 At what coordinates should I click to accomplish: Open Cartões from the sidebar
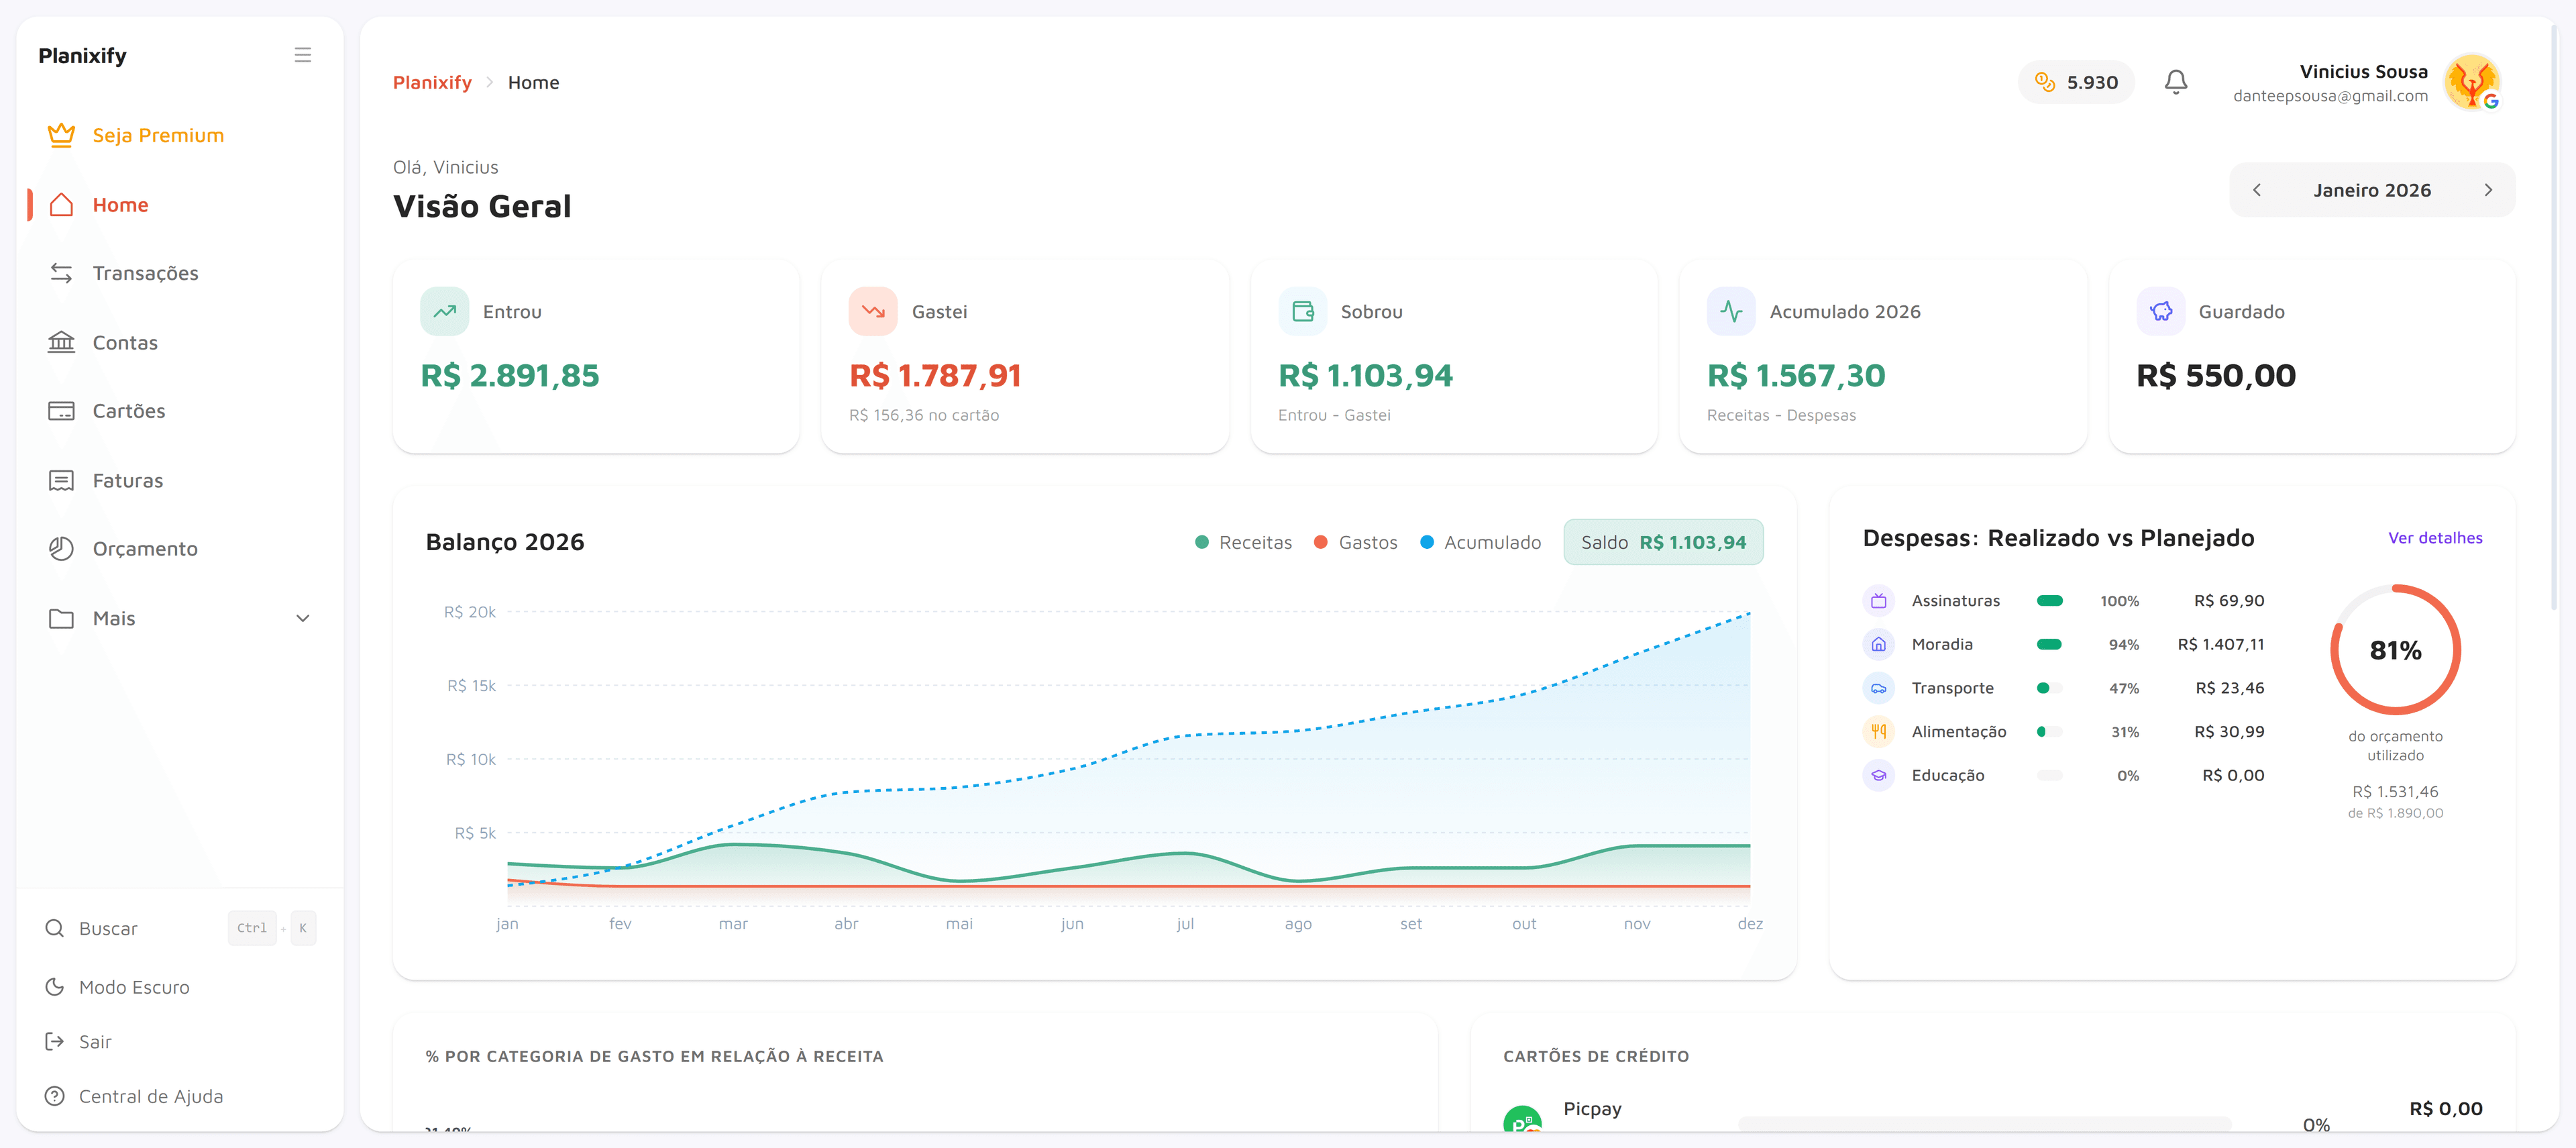(129, 410)
